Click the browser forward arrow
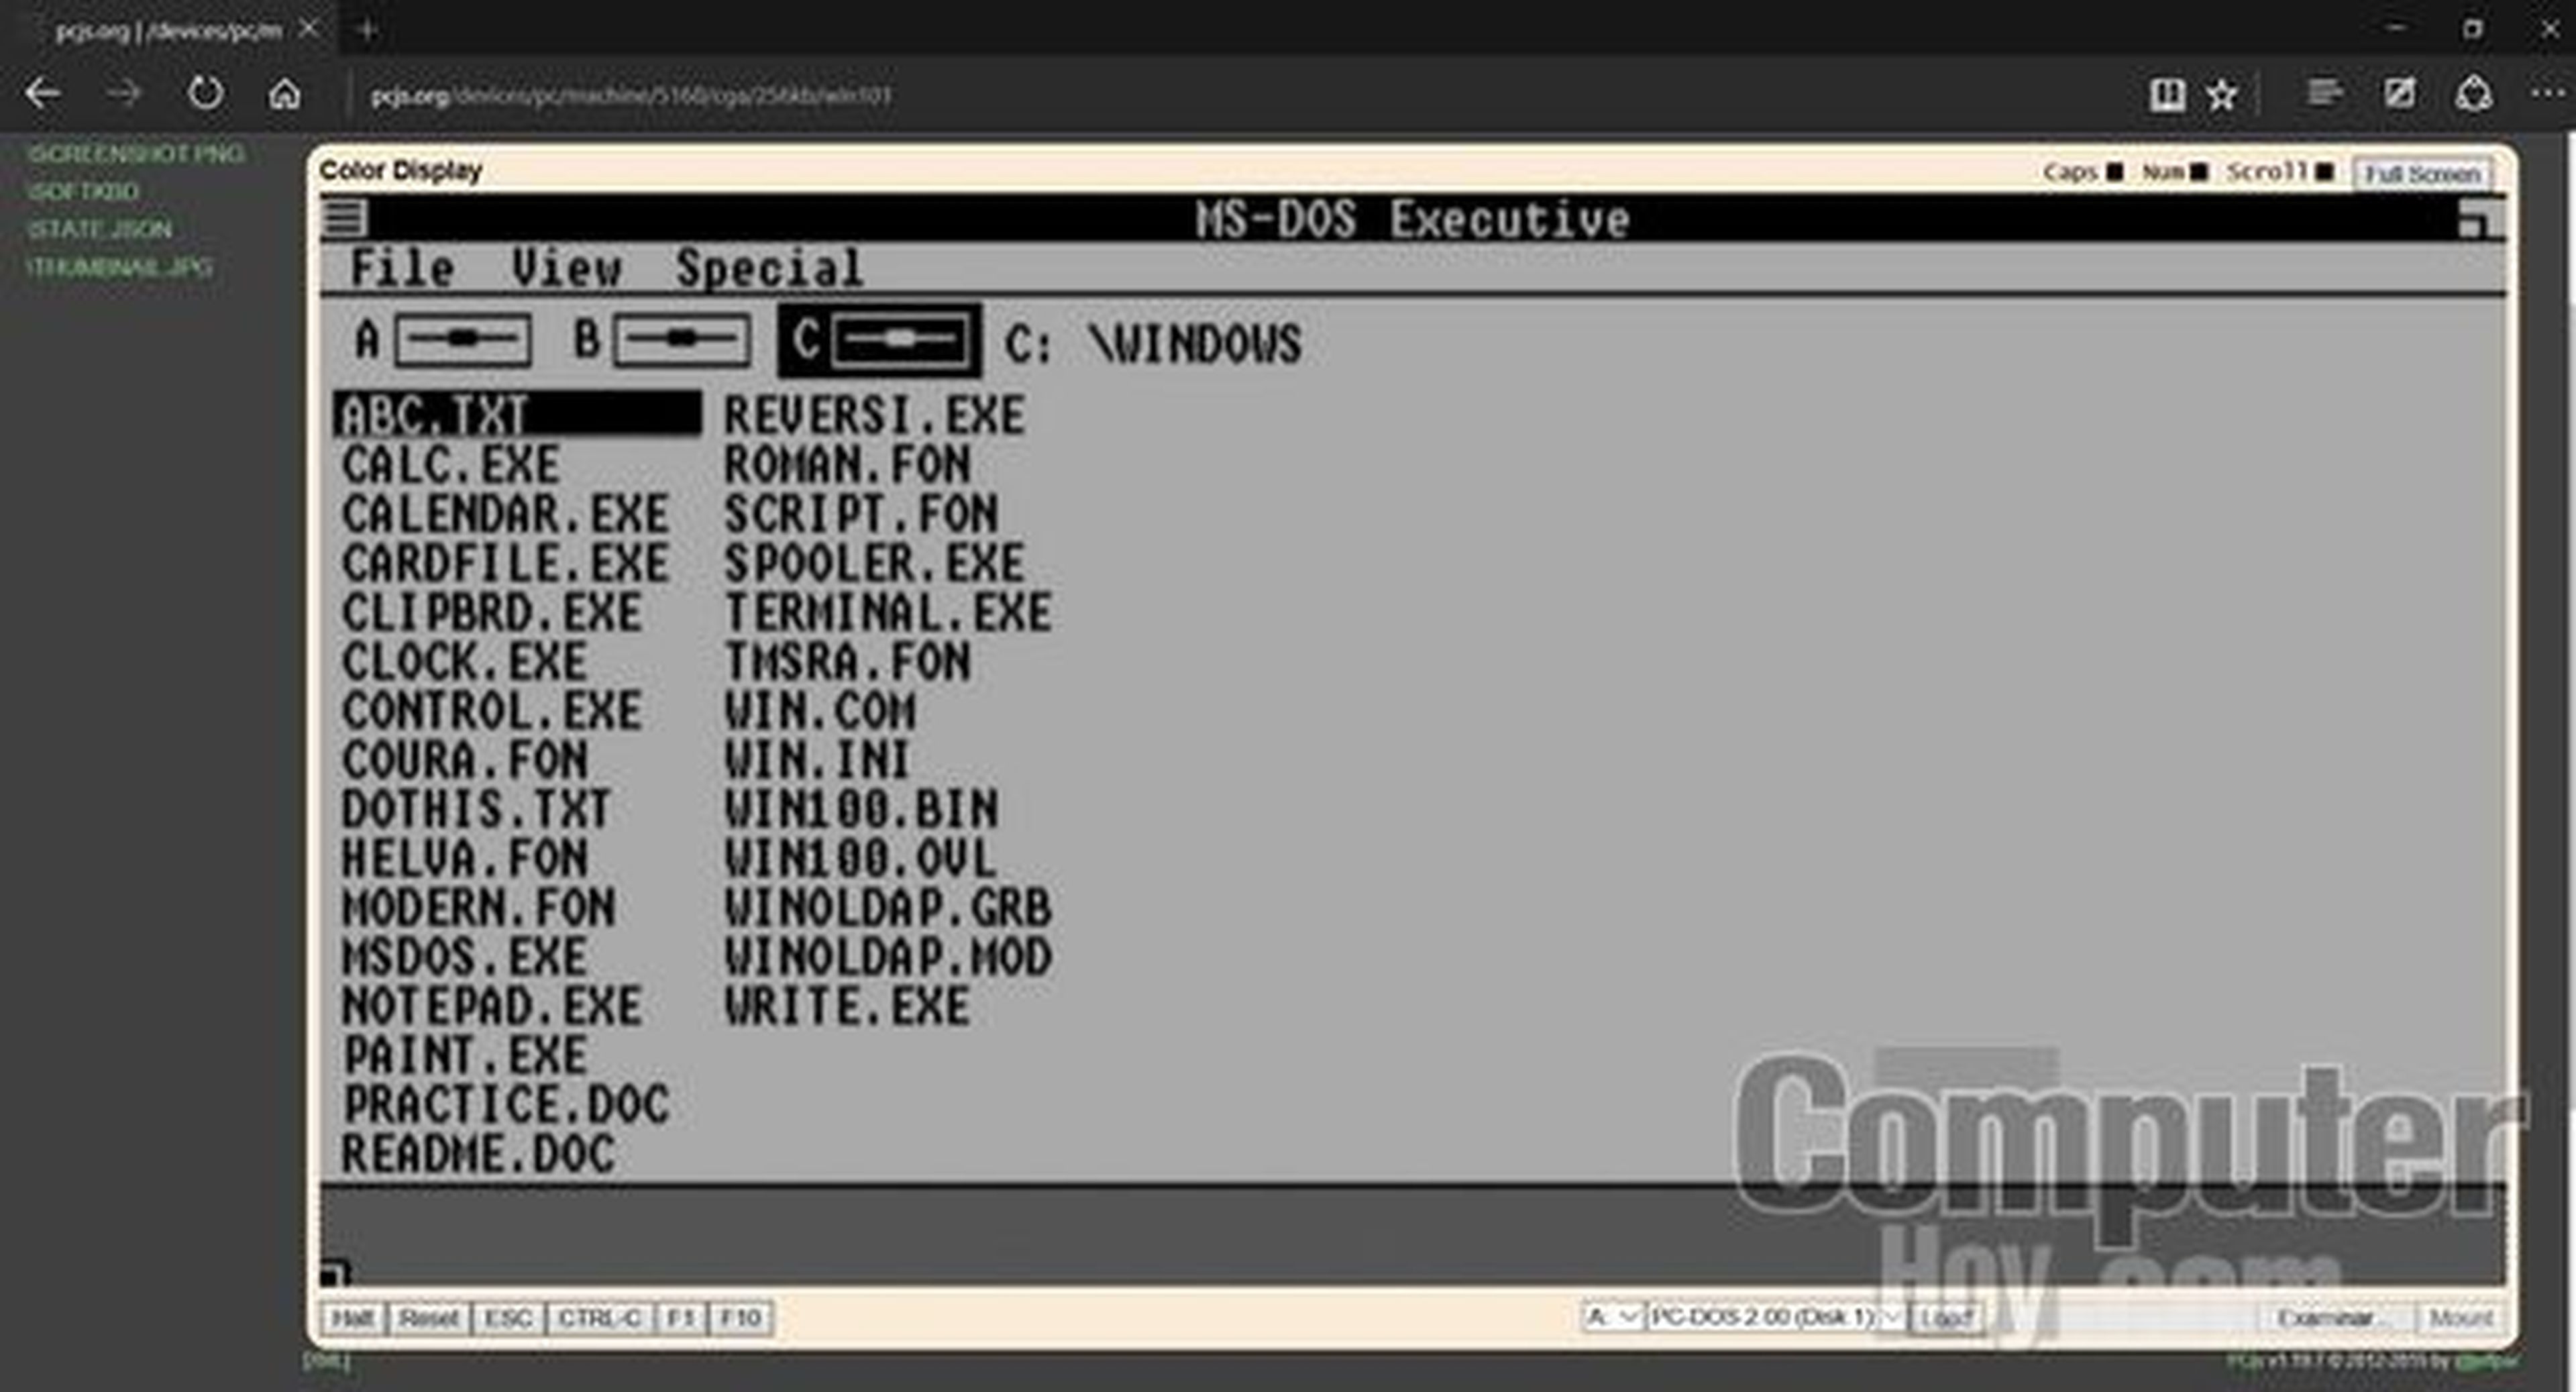Image resolution: width=2576 pixels, height=1392 pixels. (x=123, y=94)
